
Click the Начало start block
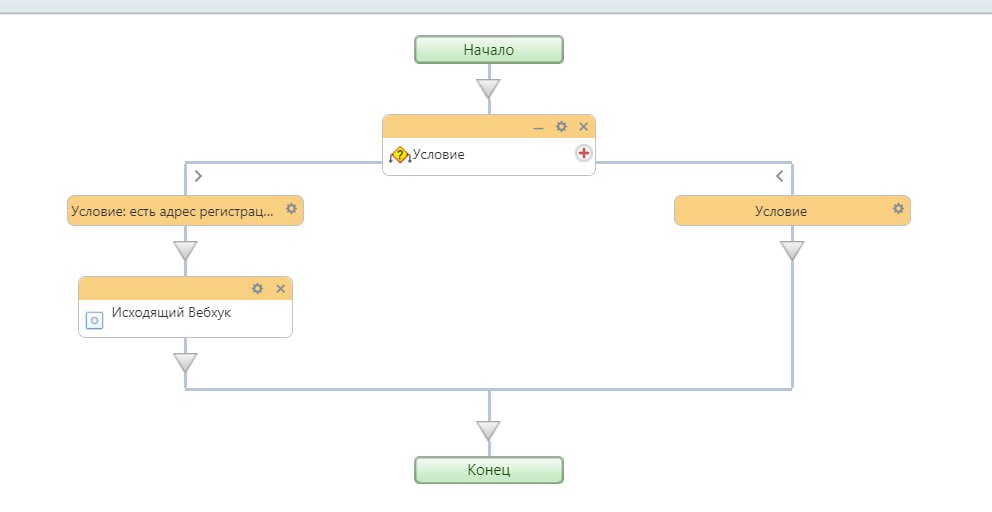(488, 49)
